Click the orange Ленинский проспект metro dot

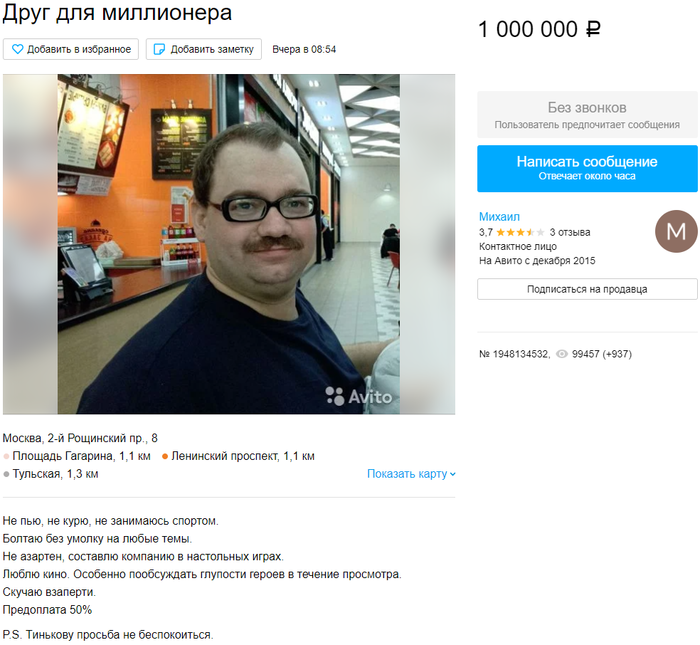coord(164,456)
